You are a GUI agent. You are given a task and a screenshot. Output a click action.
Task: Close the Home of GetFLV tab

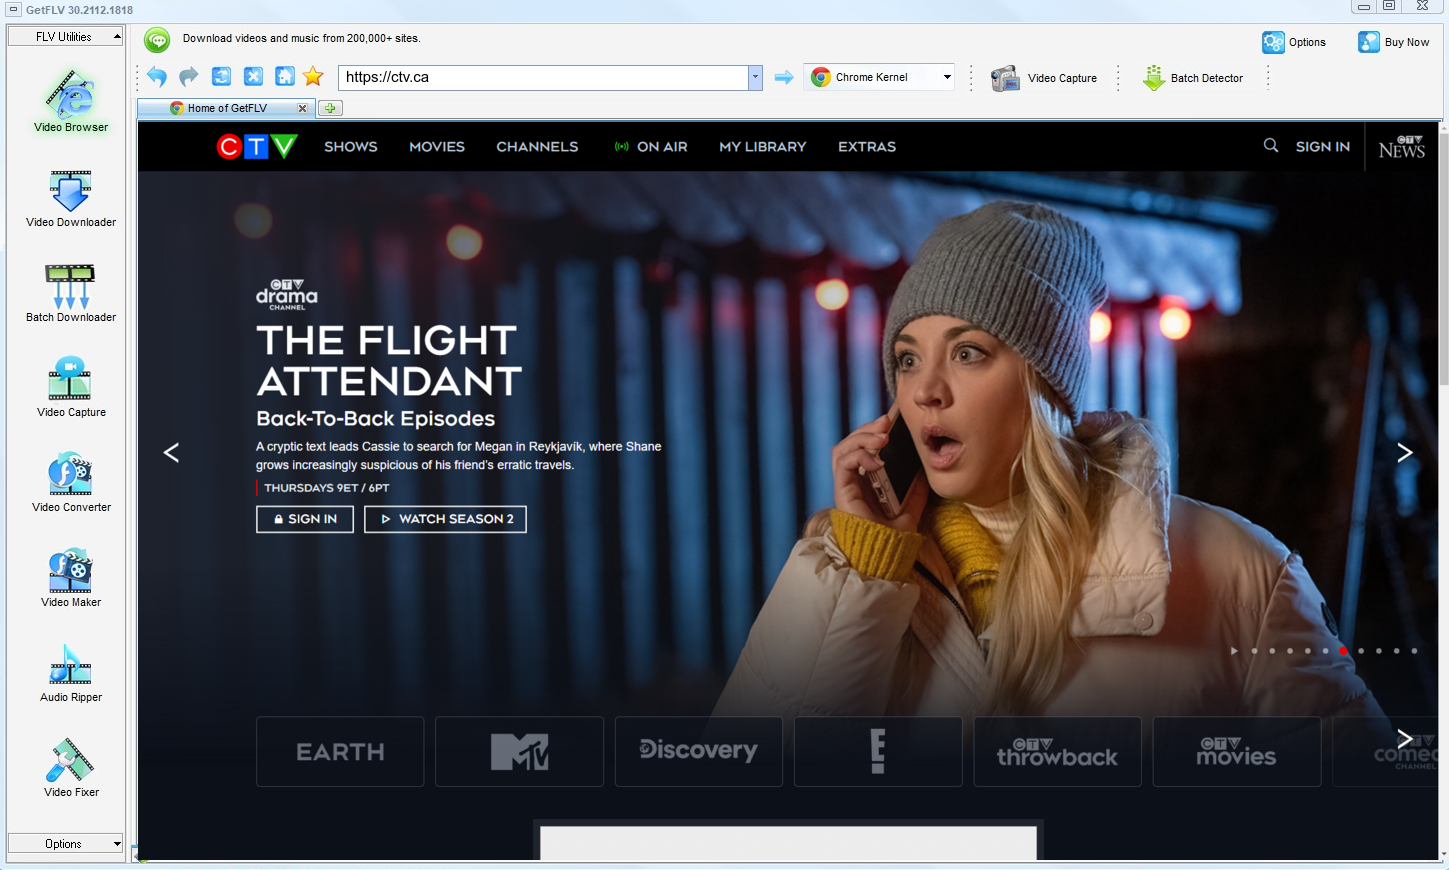(302, 108)
